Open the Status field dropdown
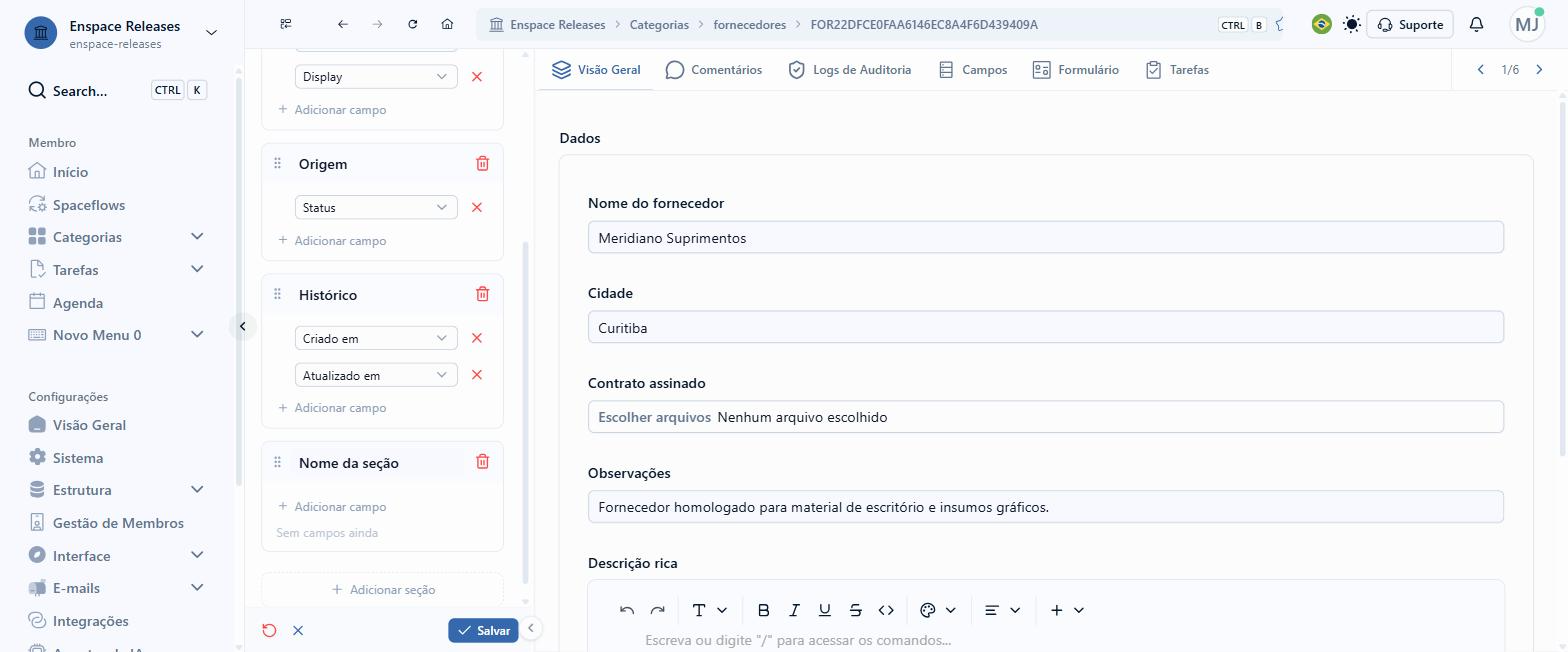The height and width of the screenshot is (652, 1568). (x=376, y=207)
